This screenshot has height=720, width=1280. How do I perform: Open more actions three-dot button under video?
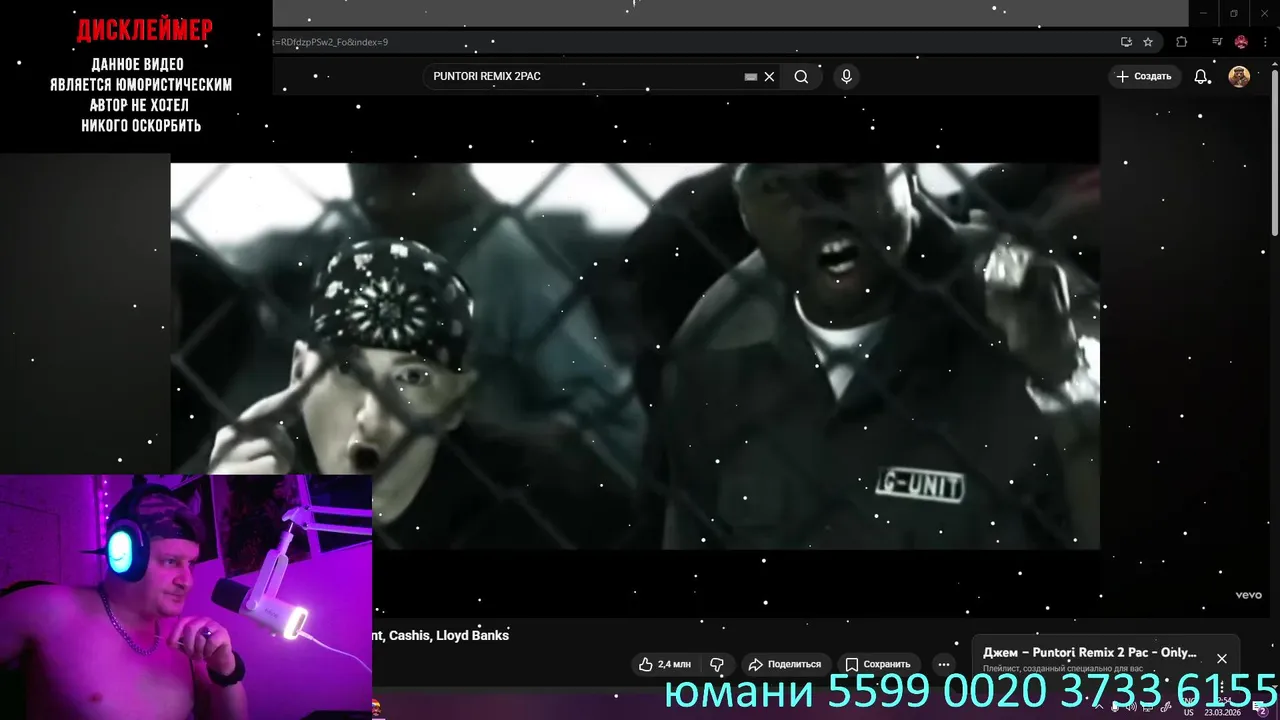click(943, 664)
